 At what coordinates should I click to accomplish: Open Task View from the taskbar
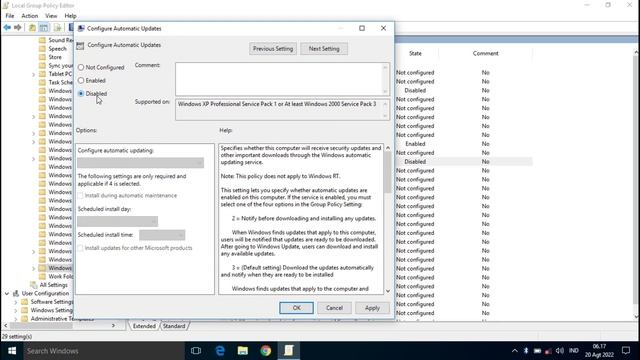click(196, 351)
